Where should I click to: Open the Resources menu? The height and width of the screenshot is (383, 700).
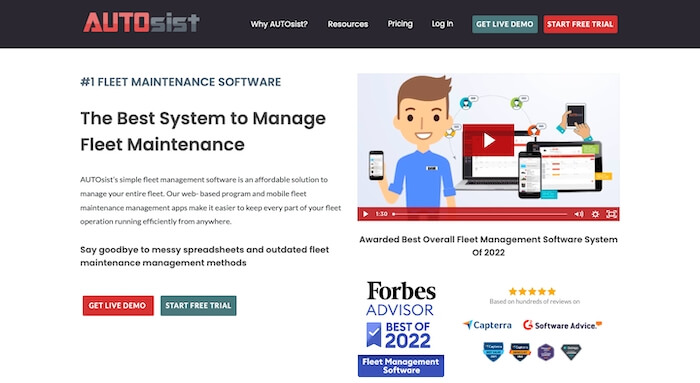(x=348, y=24)
